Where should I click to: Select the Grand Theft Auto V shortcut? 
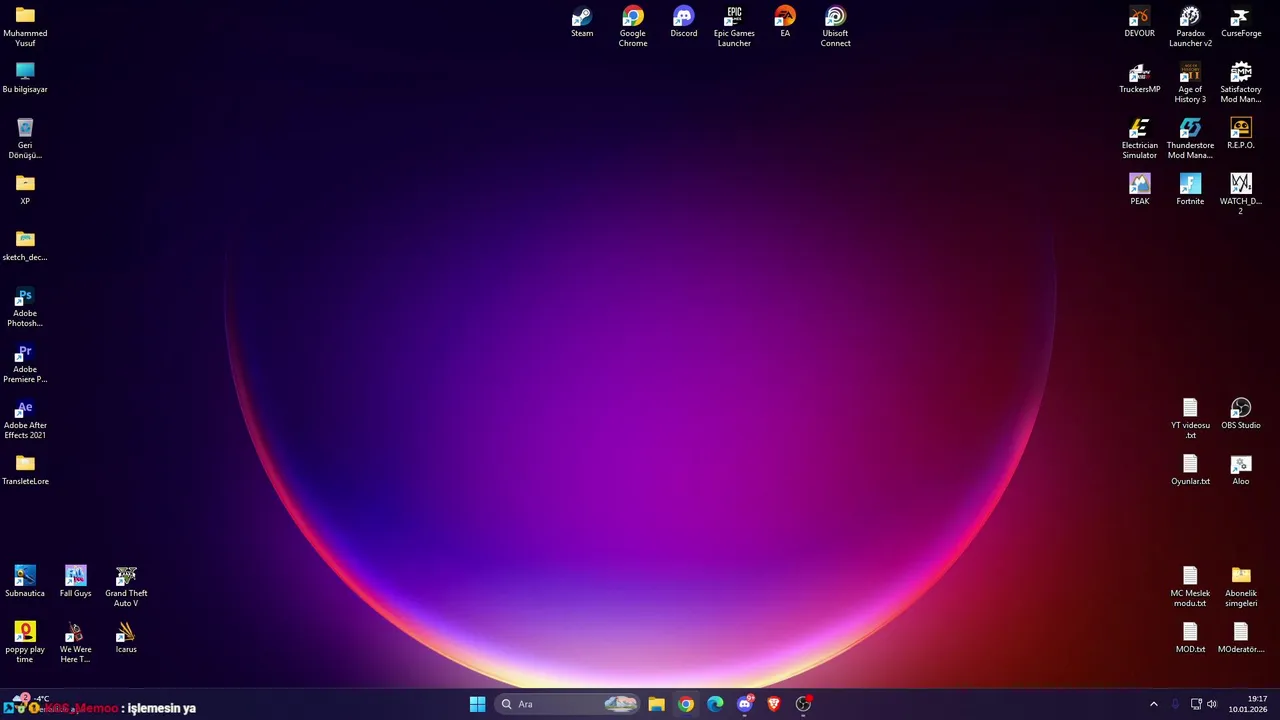click(126, 587)
